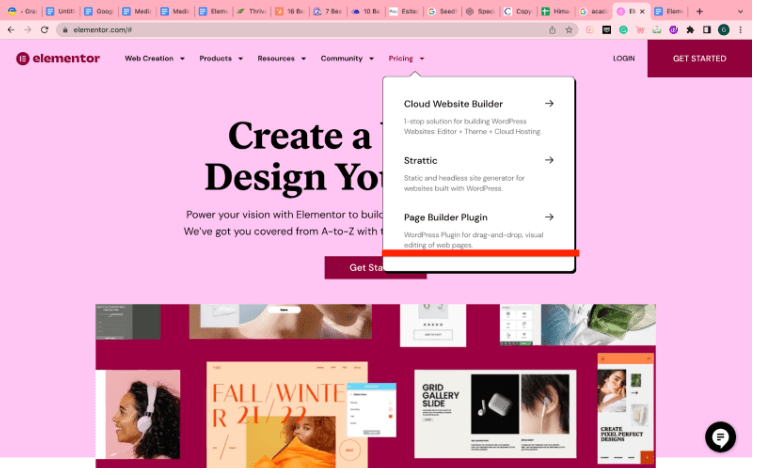Switch to the Untitled document tab
Screen dimensions: 757x475
[61, 11]
